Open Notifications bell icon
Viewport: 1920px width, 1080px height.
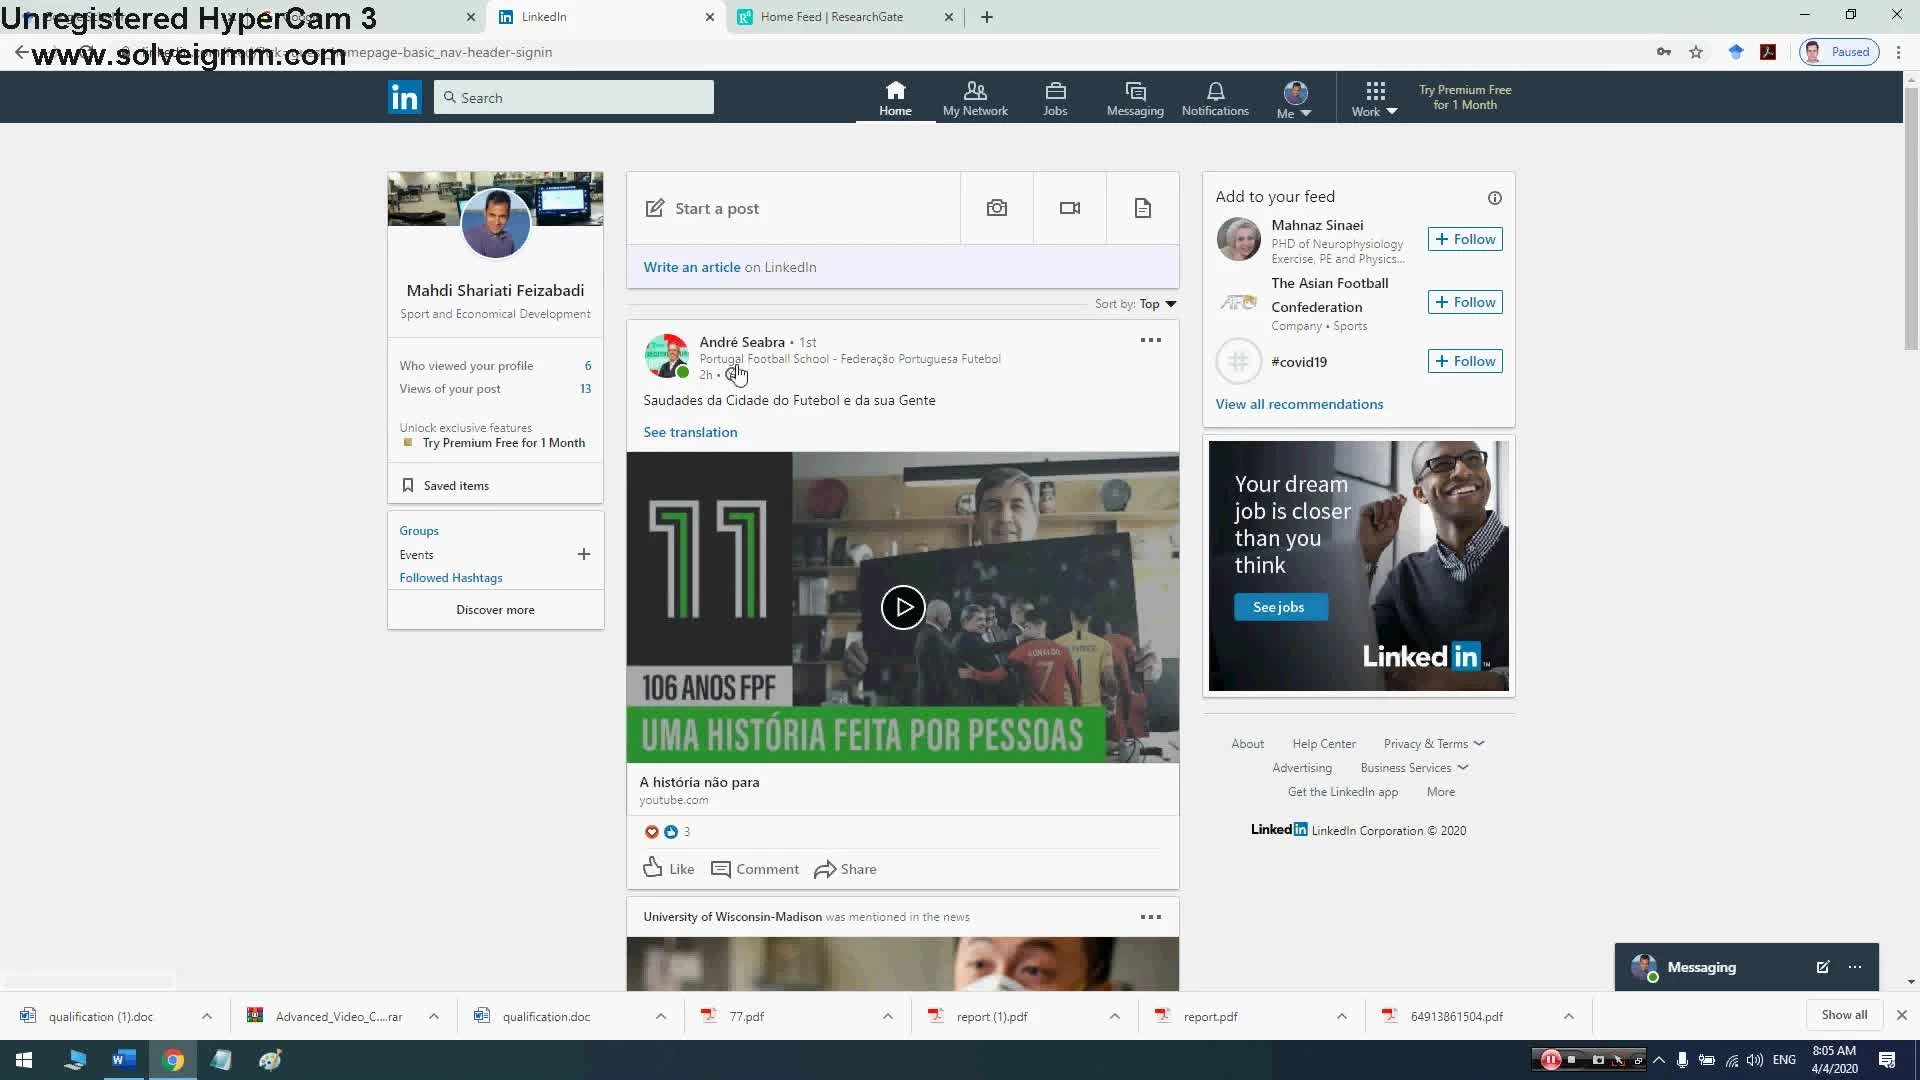(x=1215, y=98)
